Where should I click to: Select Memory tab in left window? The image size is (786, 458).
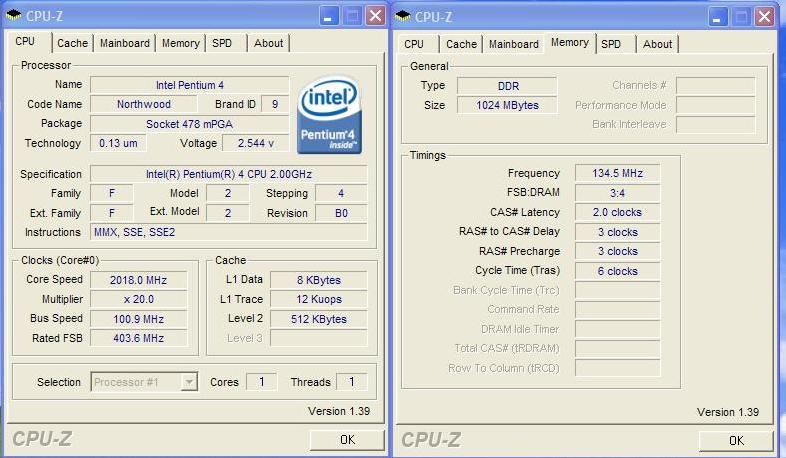(180, 44)
